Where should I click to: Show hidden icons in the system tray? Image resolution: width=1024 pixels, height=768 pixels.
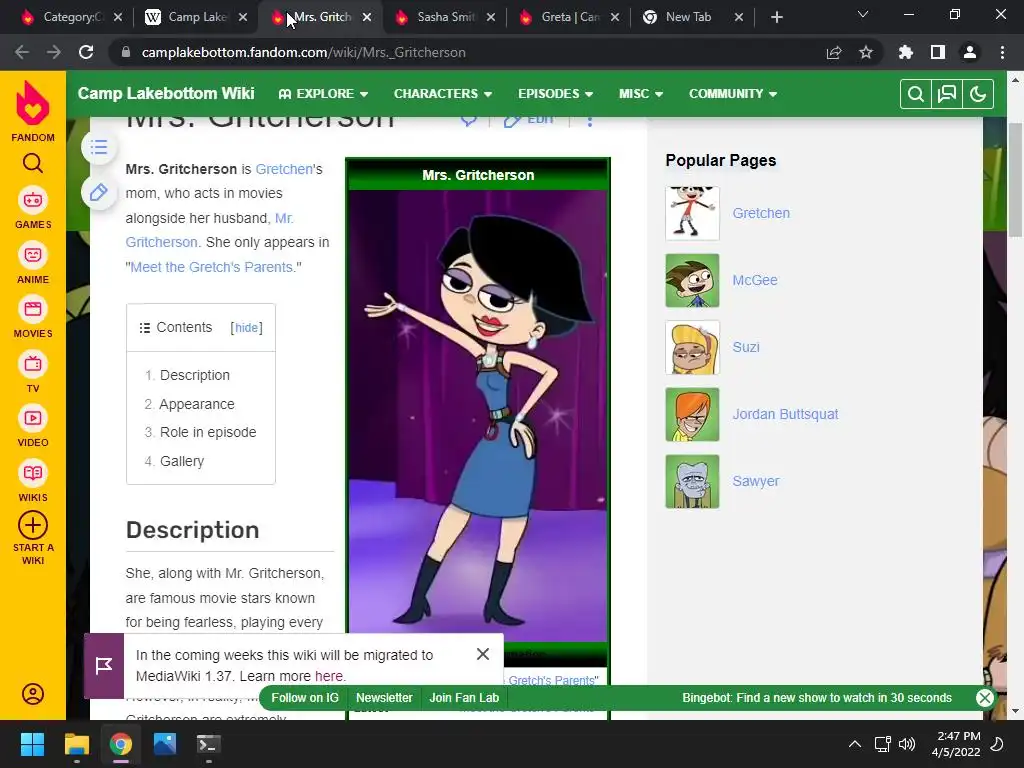(854, 744)
